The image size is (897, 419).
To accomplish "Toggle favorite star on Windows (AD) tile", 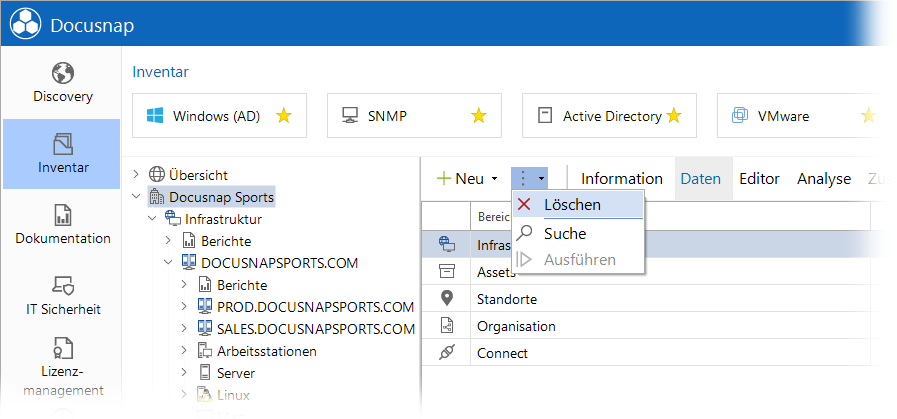I will (284, 116).
